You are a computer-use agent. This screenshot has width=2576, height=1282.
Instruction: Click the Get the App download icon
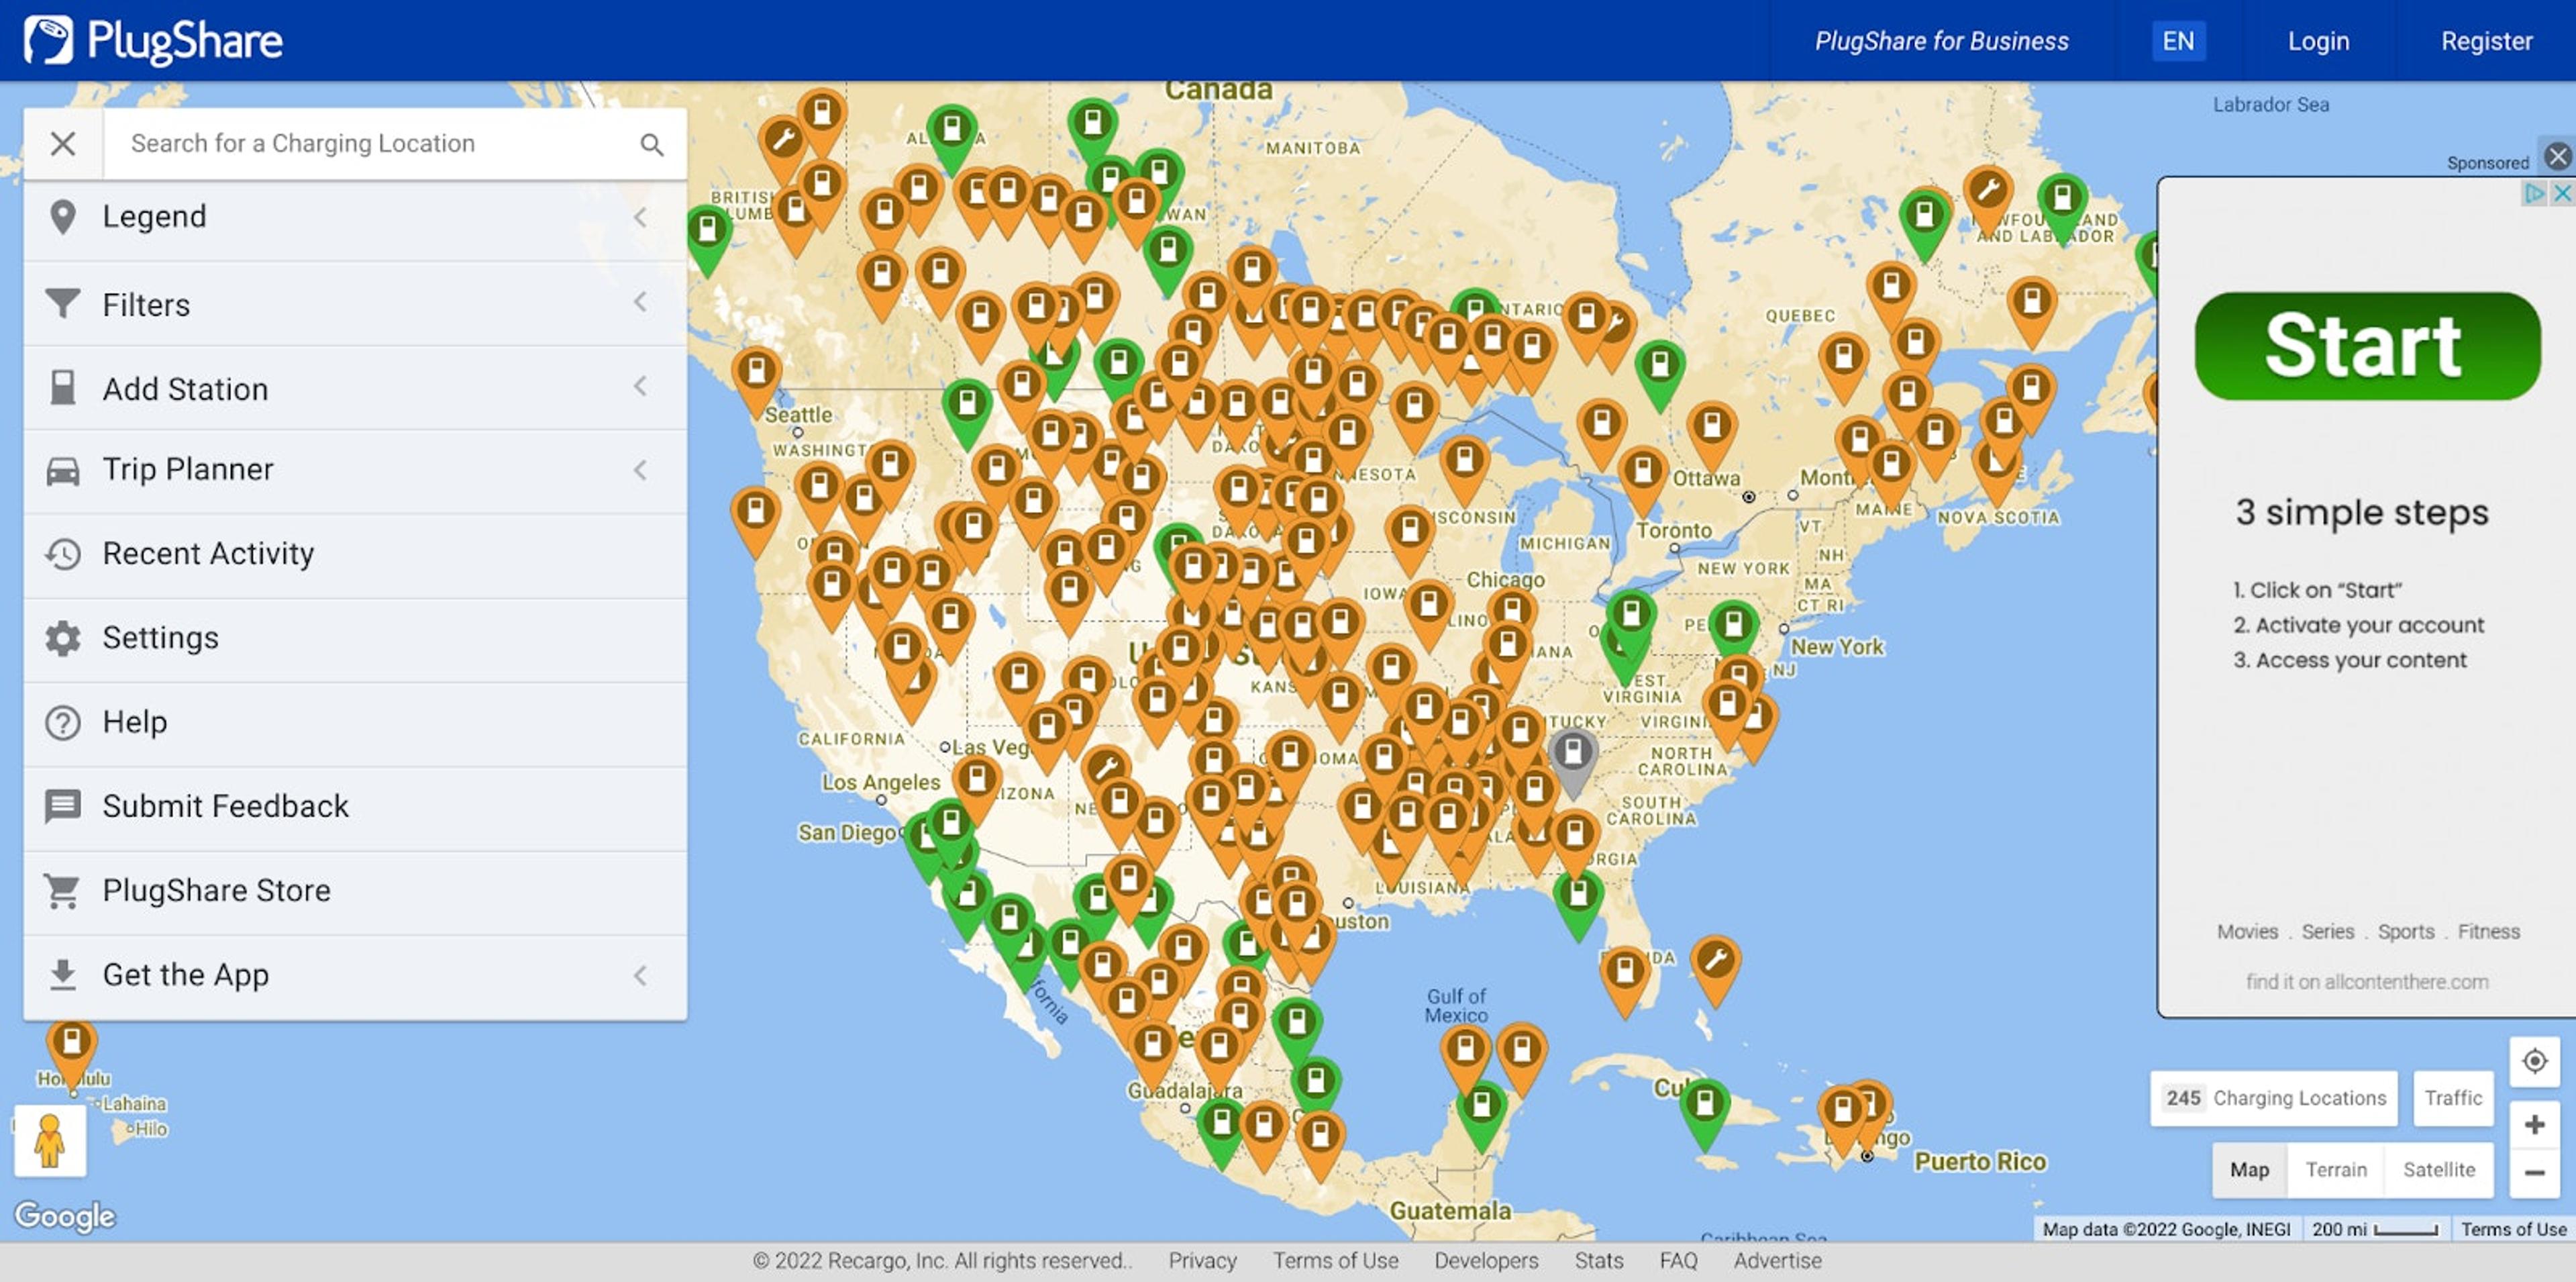(x=63, y=974)
